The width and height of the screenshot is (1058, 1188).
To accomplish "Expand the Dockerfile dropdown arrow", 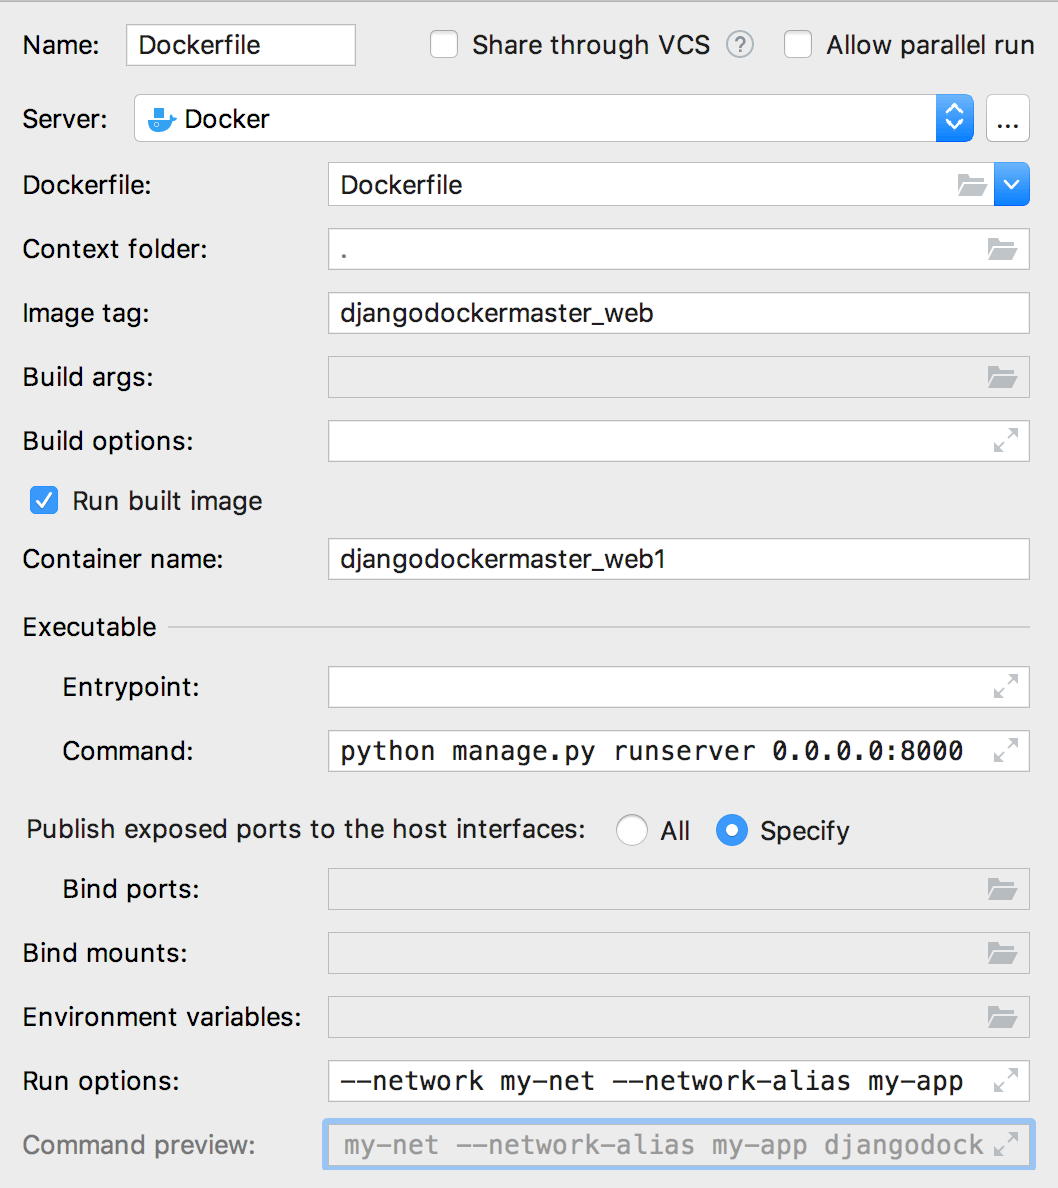I will click(x=1012, y=184).
